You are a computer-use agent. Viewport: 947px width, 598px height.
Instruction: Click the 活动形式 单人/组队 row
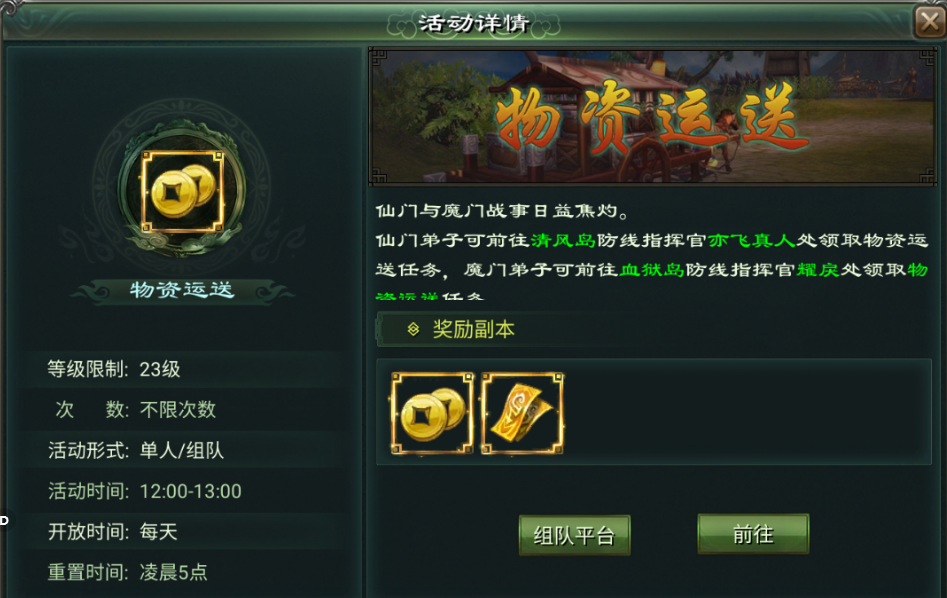[x=184, y=451]
